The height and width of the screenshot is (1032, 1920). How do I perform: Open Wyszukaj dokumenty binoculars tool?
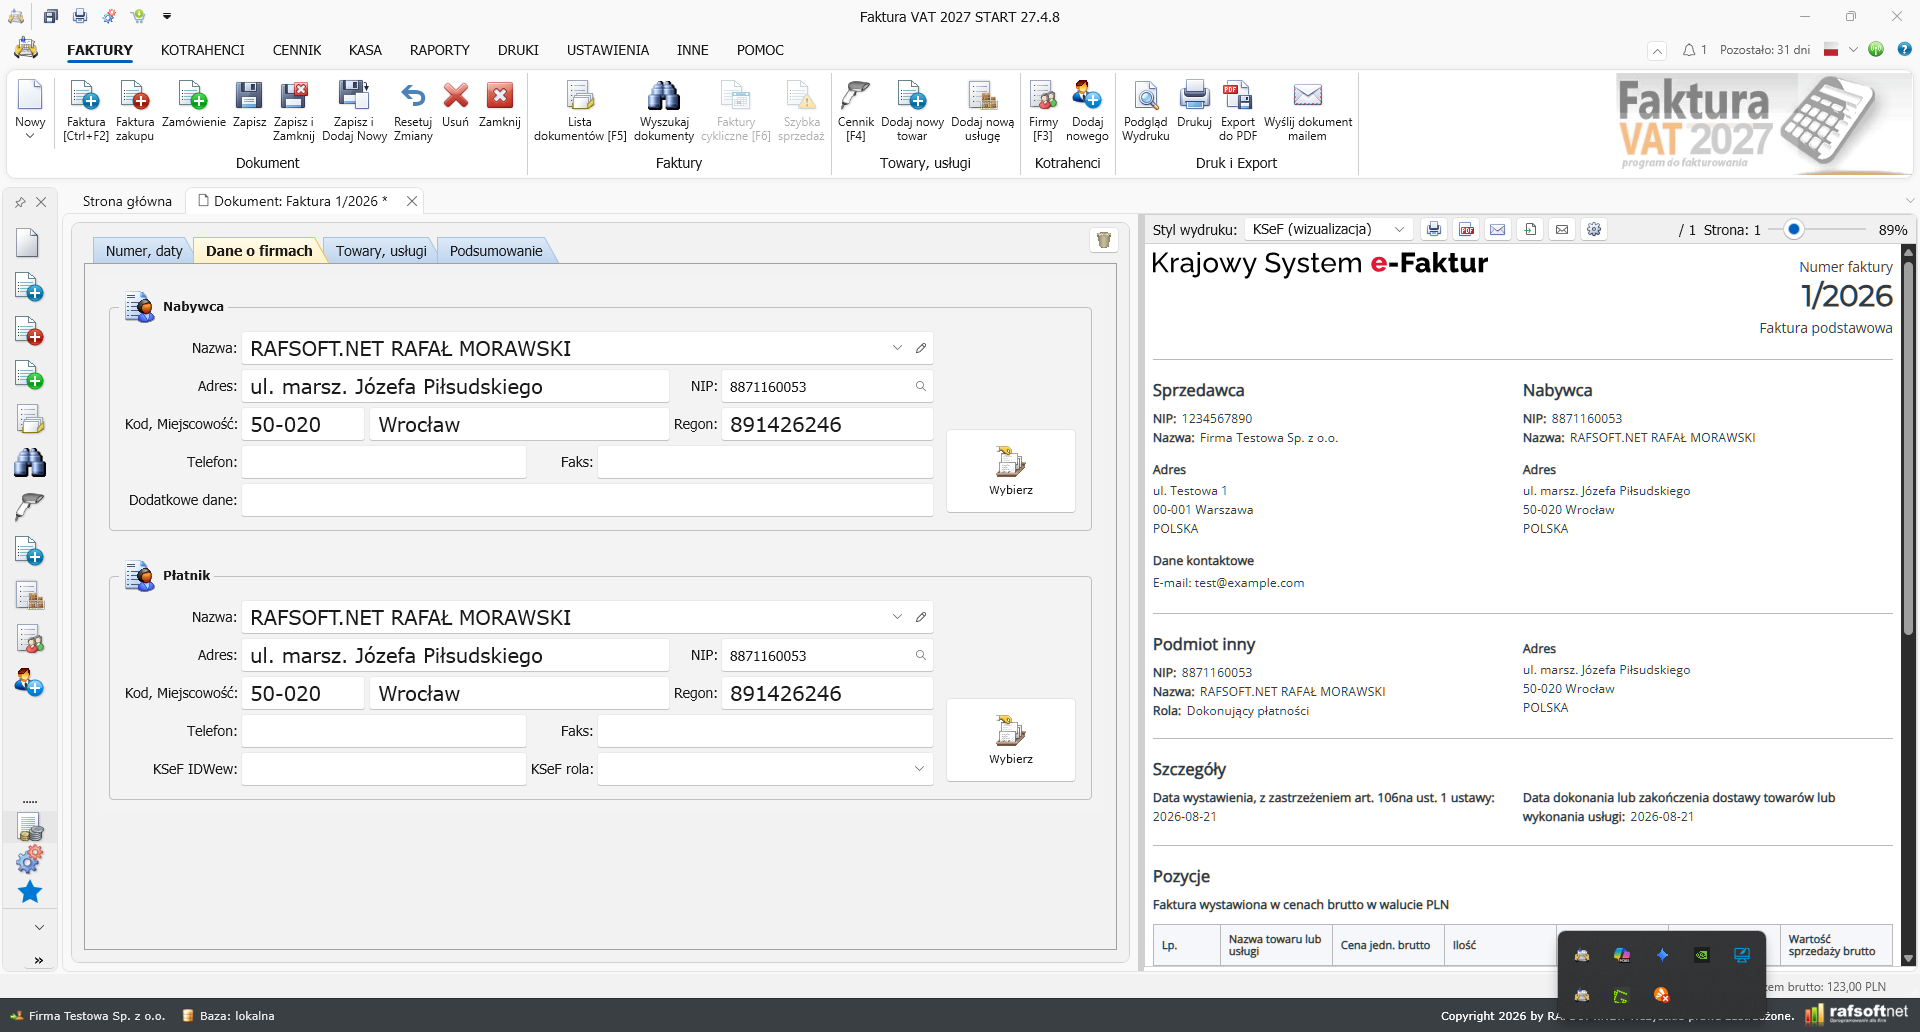click(x=664, y=110)
